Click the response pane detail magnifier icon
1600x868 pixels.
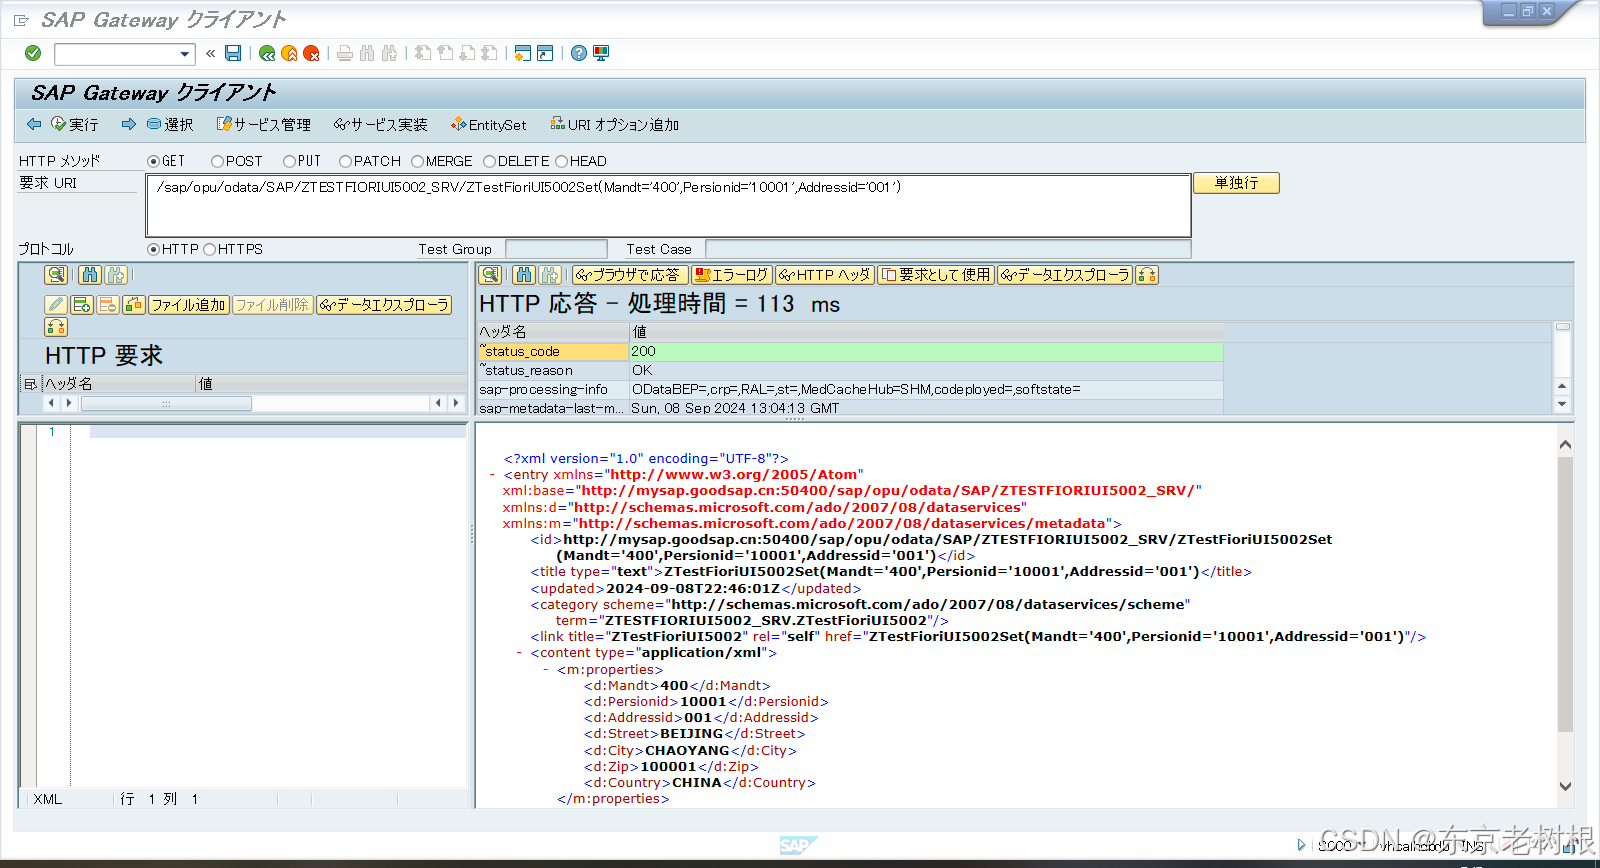coord(490,274)
